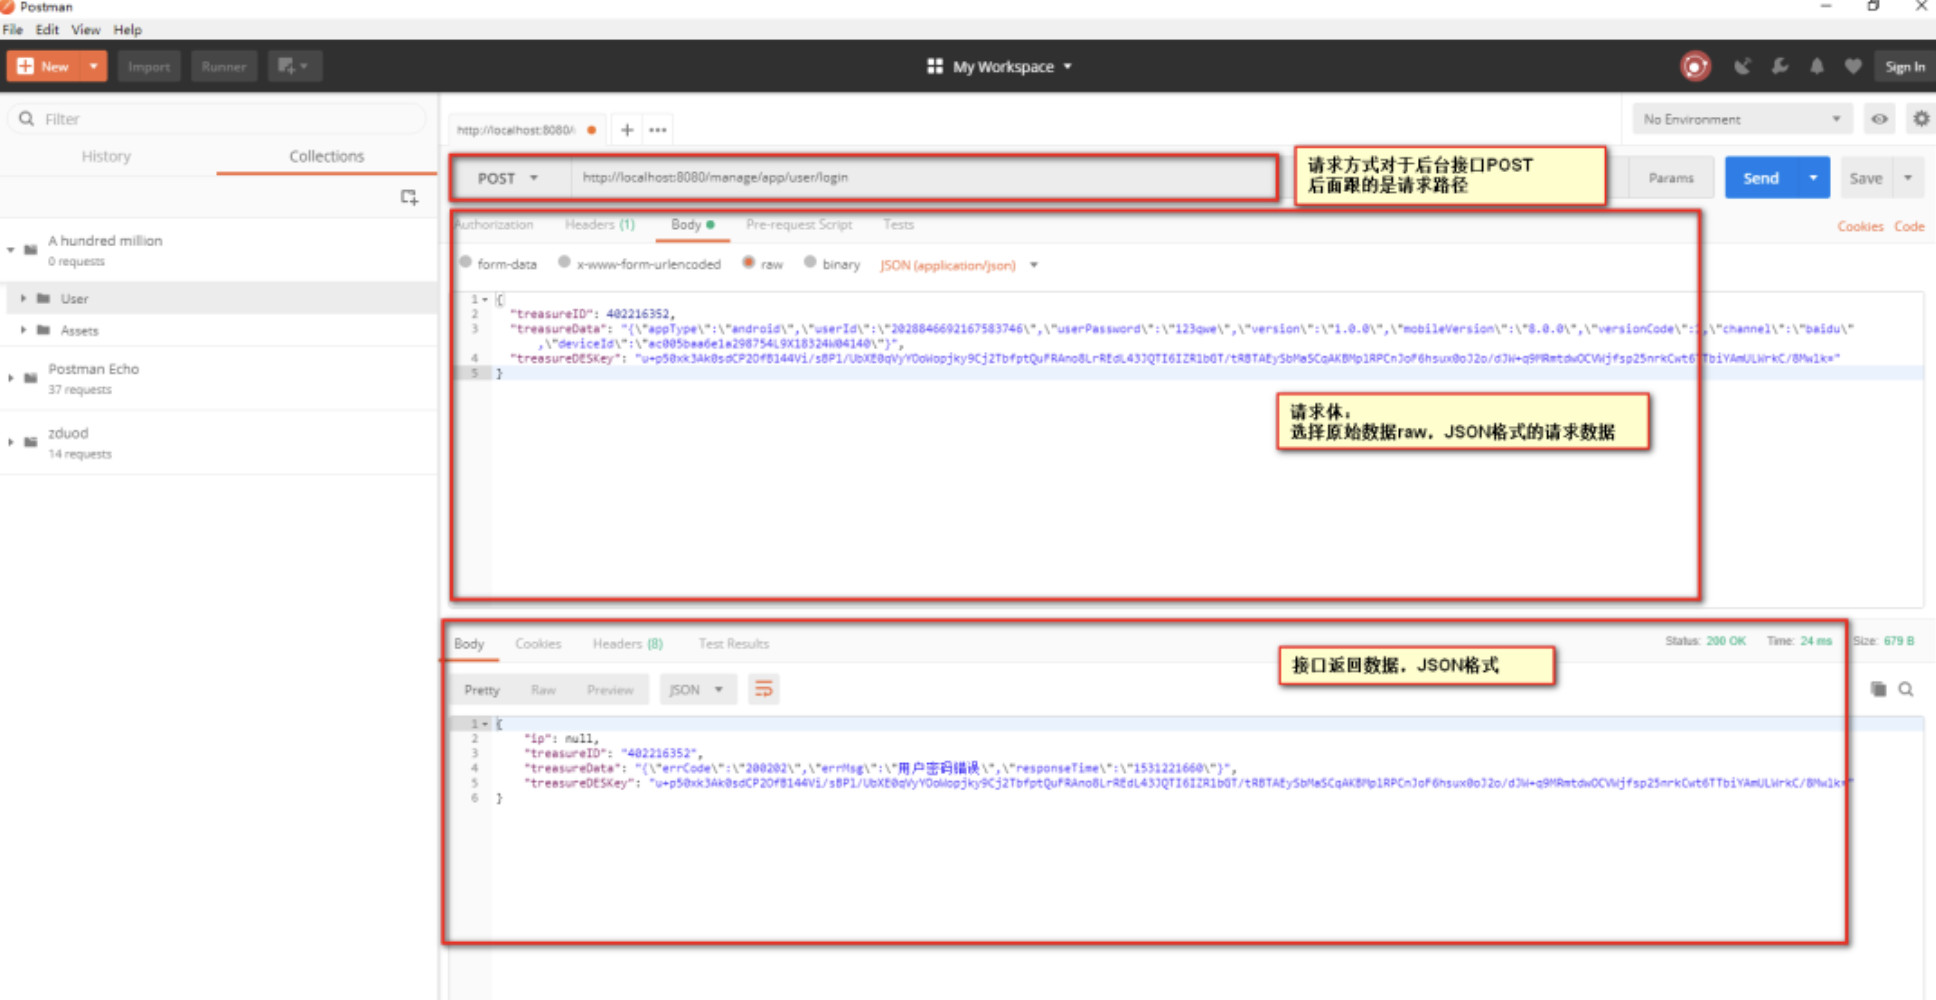Click the Runner button
Screen dimensions: 1936x1000
(224, 66)
